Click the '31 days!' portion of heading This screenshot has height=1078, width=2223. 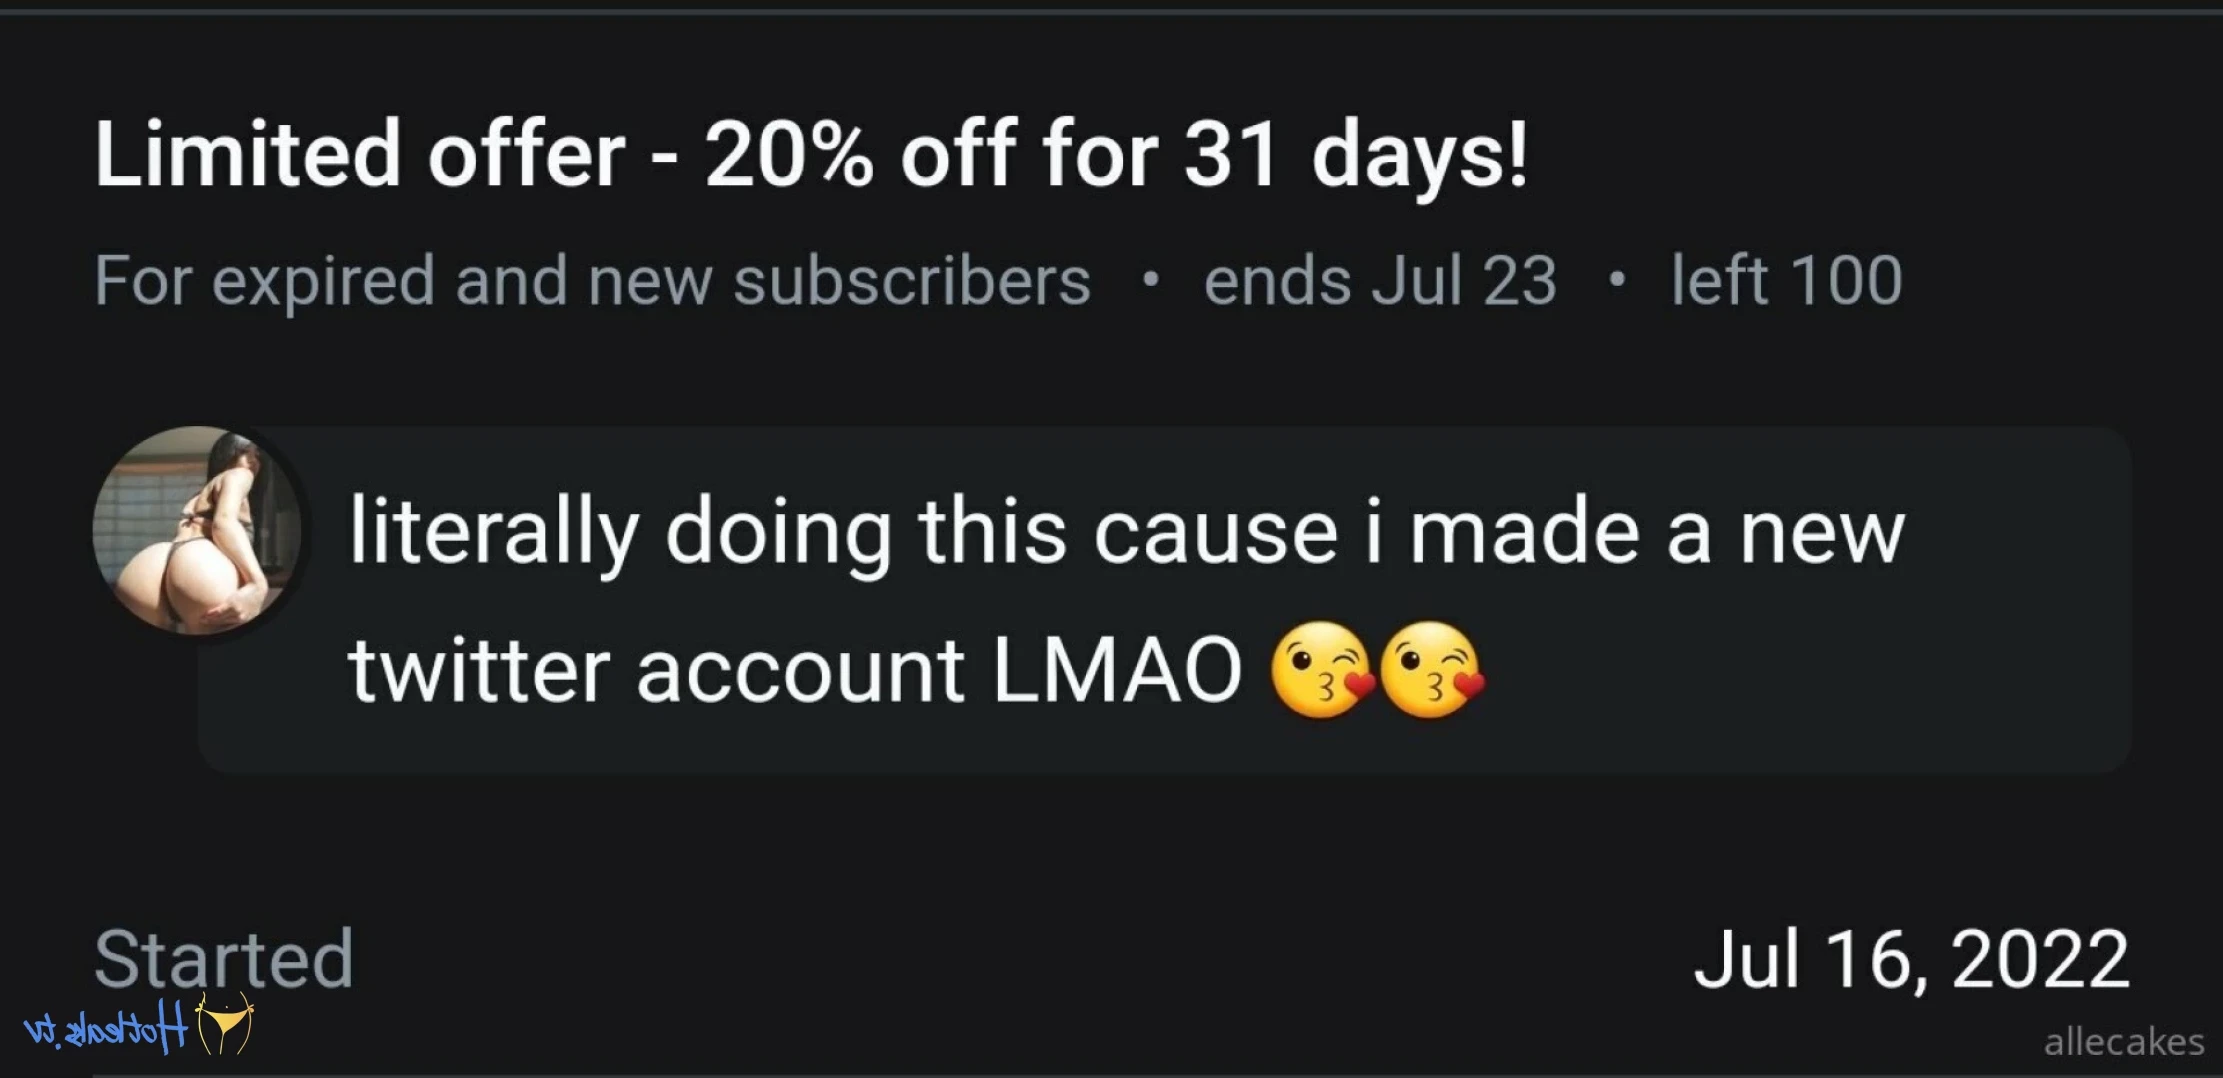coord(1357,156)
